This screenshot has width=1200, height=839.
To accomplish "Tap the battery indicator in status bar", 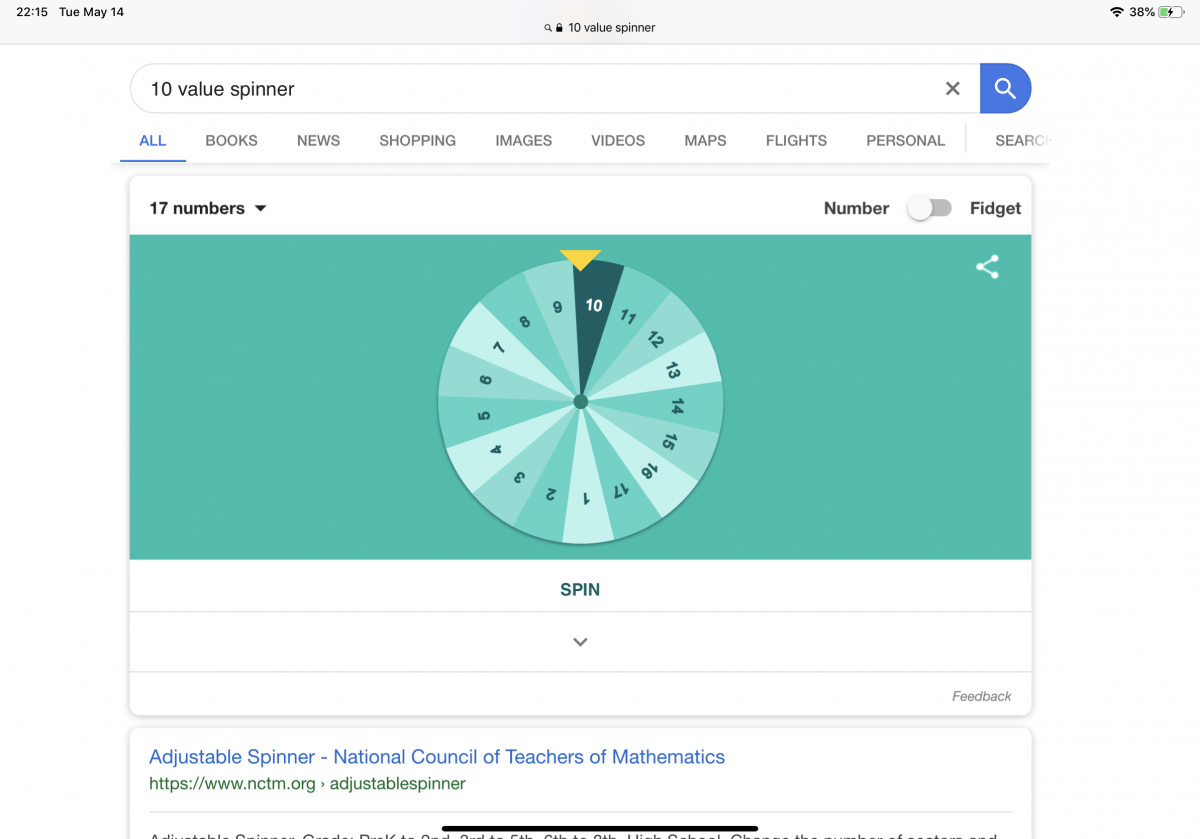I will 1170,12.
